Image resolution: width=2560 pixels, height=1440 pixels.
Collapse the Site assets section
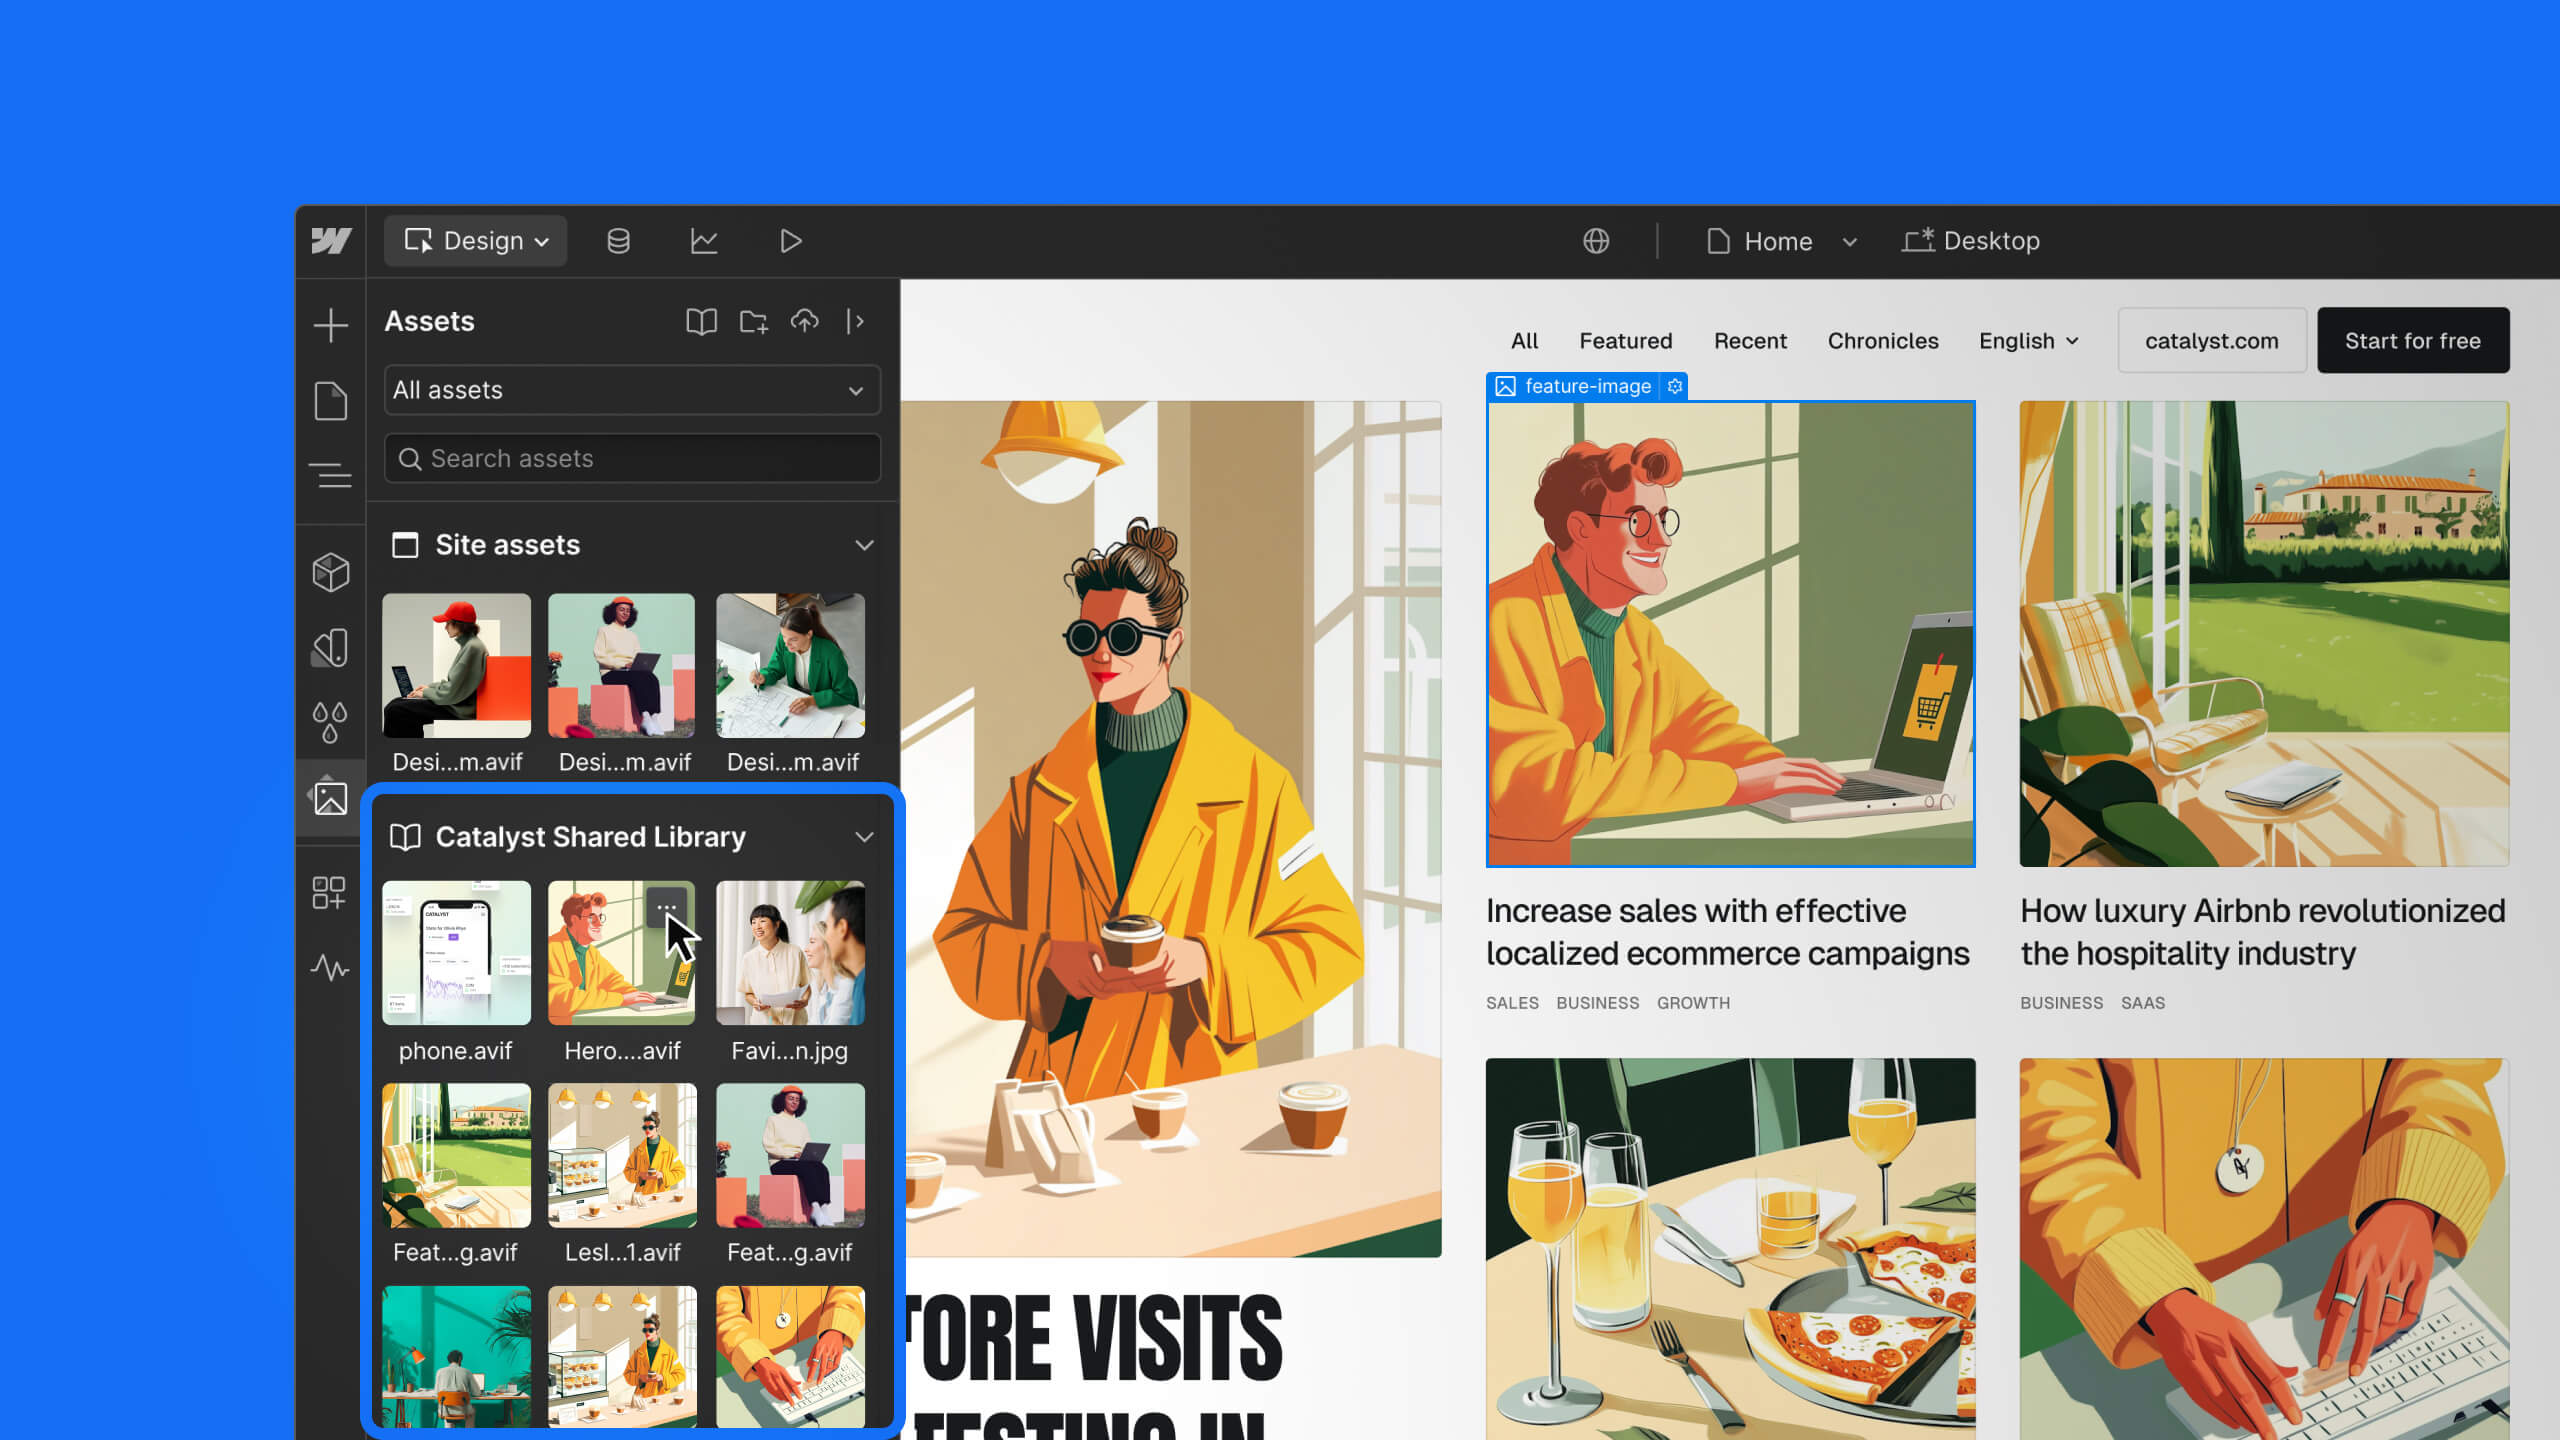pyautogui.click(x=864, y=545)
